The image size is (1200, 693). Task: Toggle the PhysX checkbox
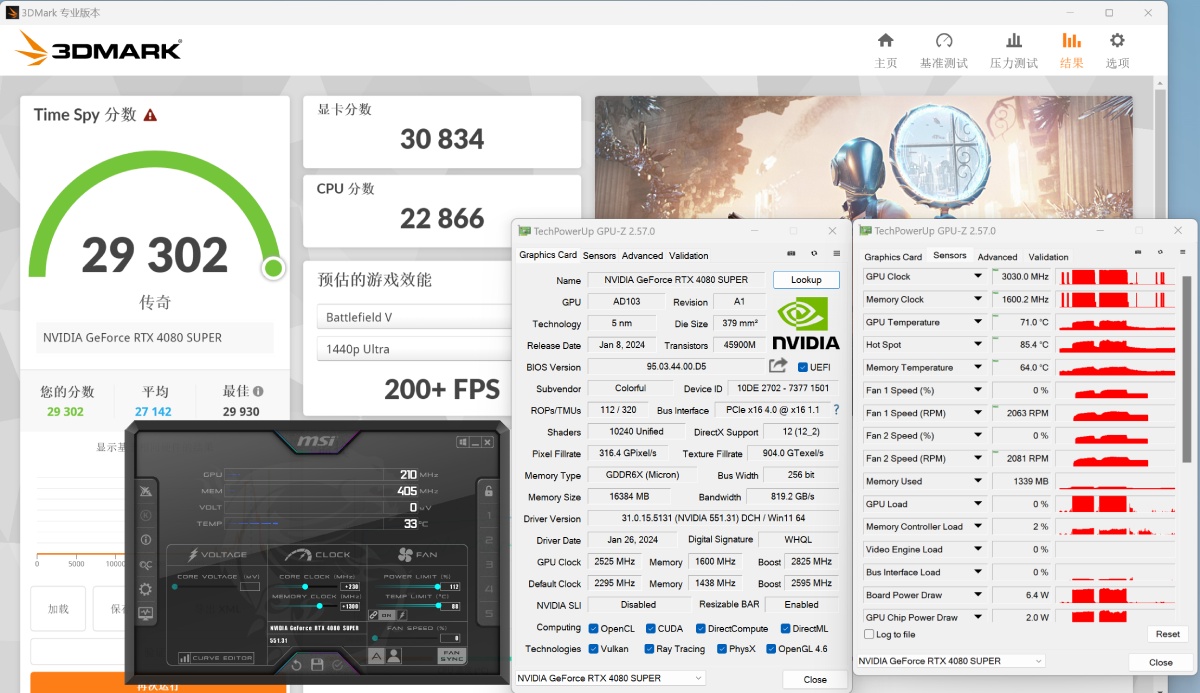coord(722,649)
